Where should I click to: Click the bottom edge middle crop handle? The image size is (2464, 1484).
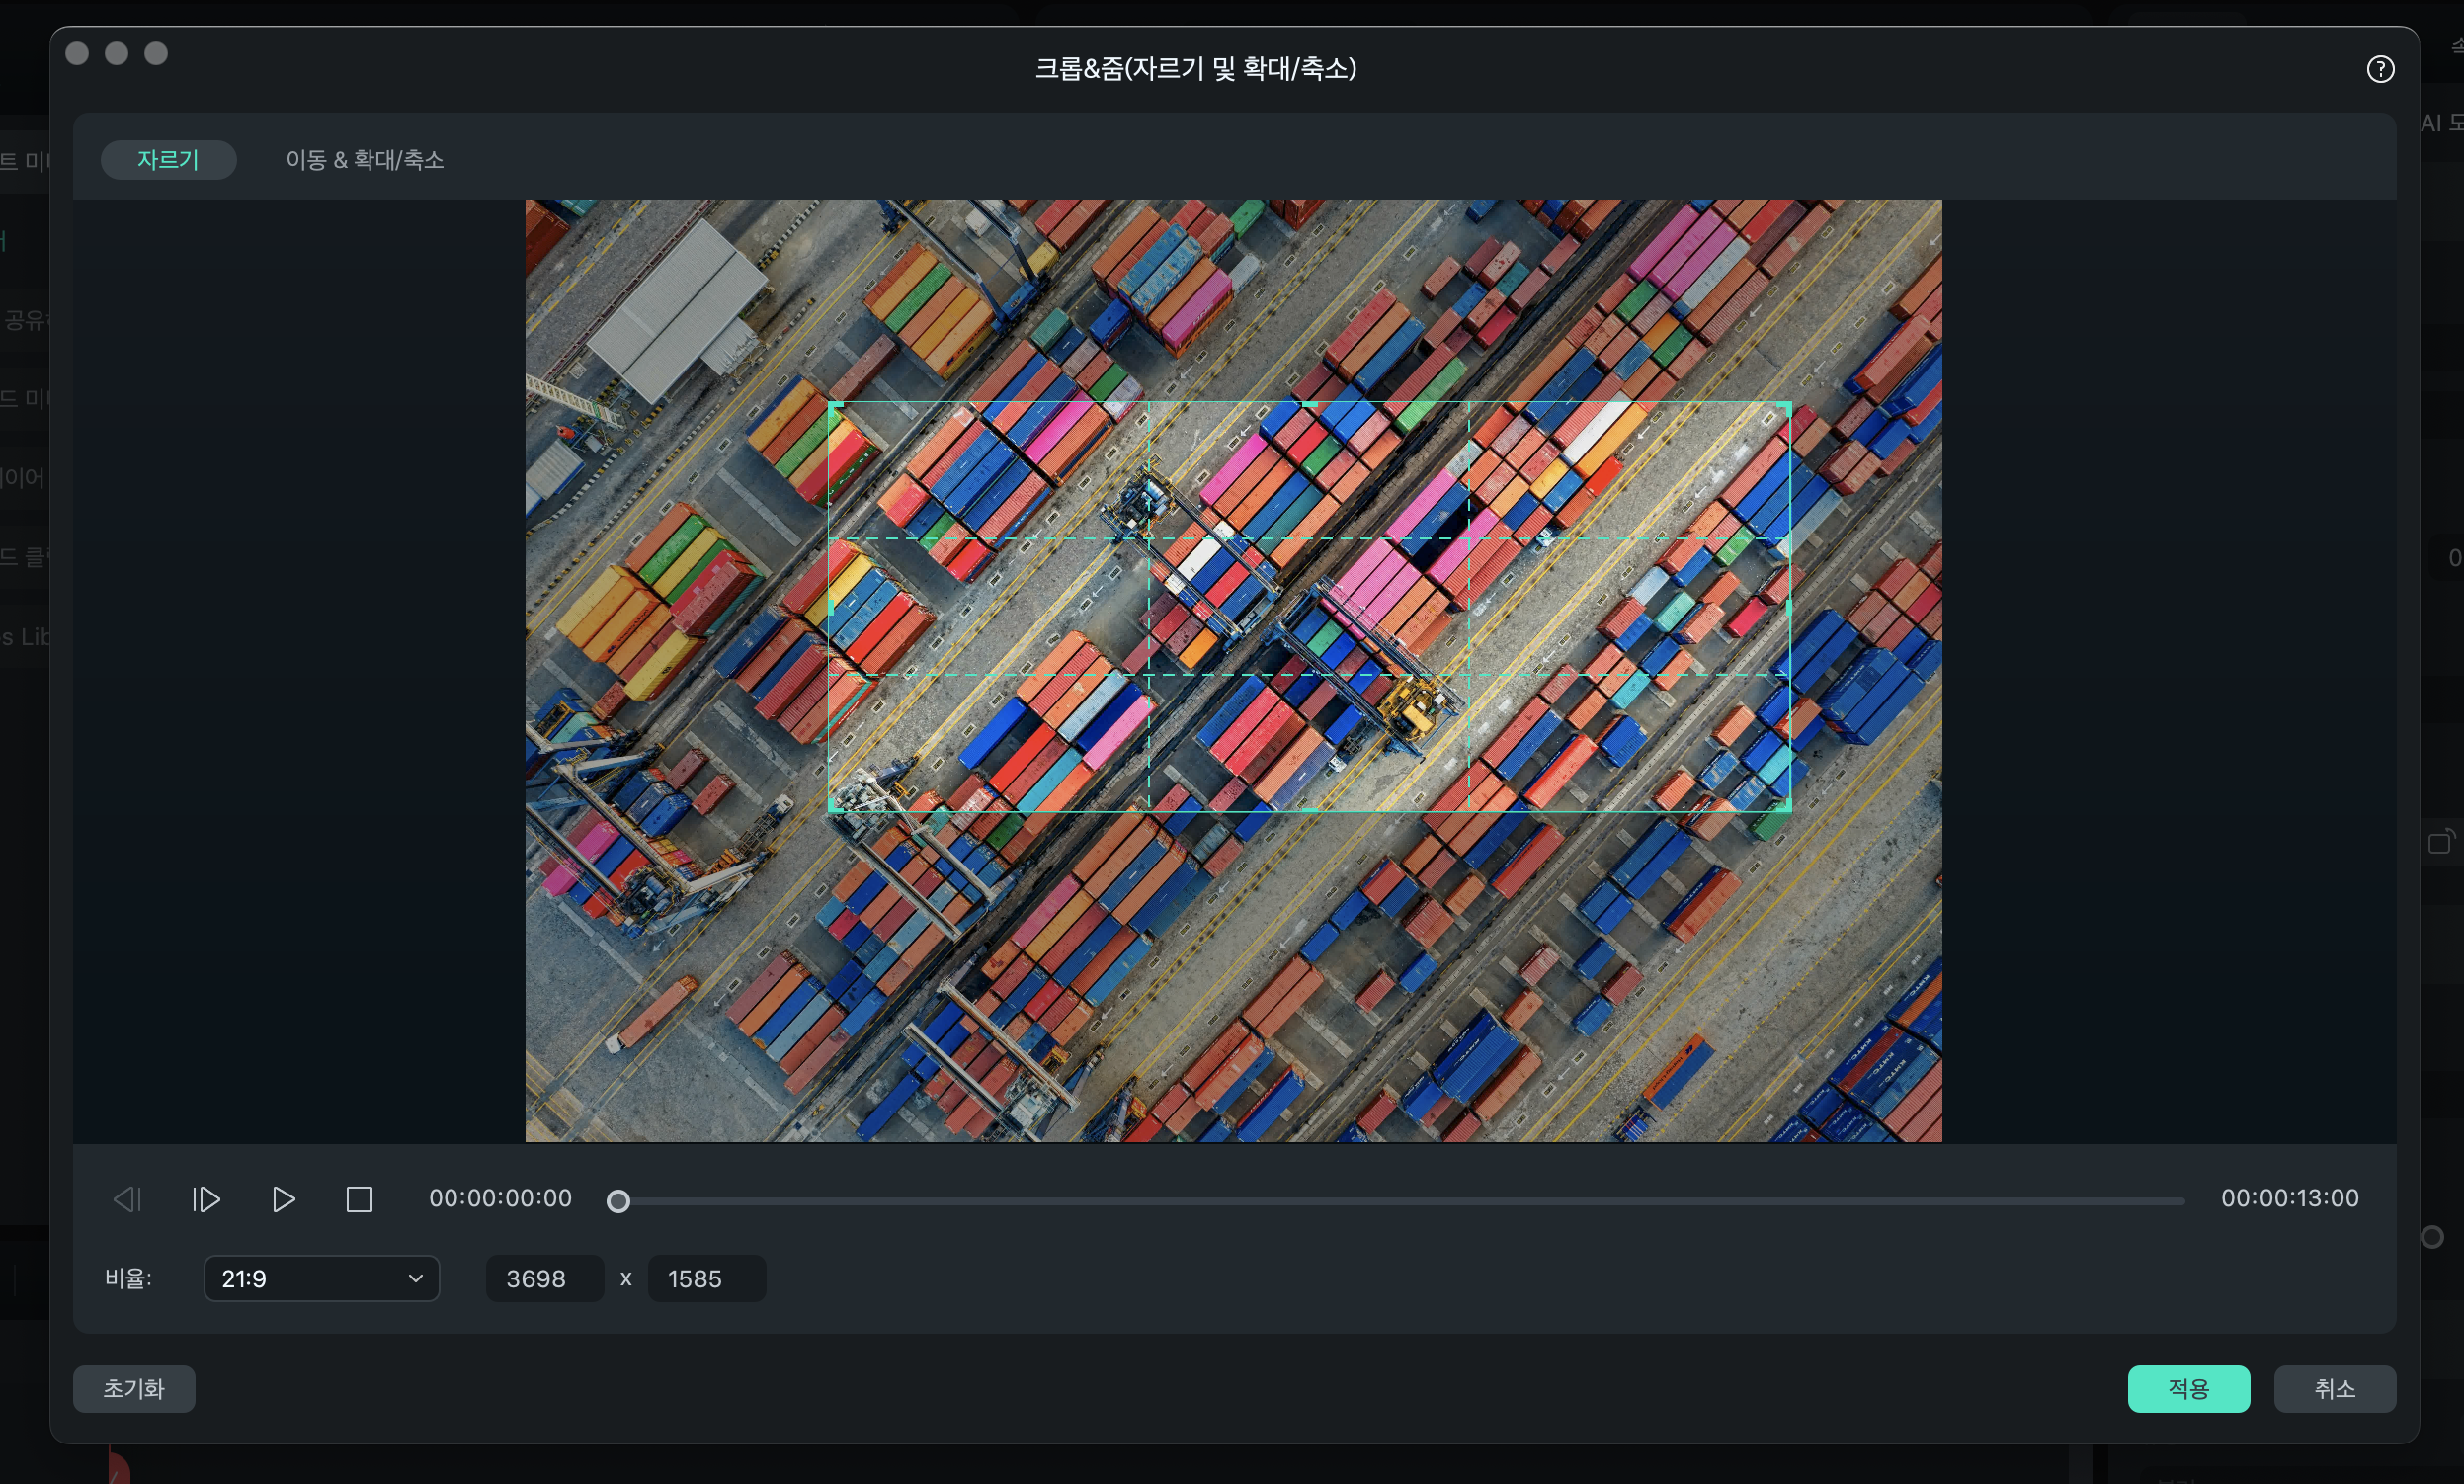(1309, 810)
